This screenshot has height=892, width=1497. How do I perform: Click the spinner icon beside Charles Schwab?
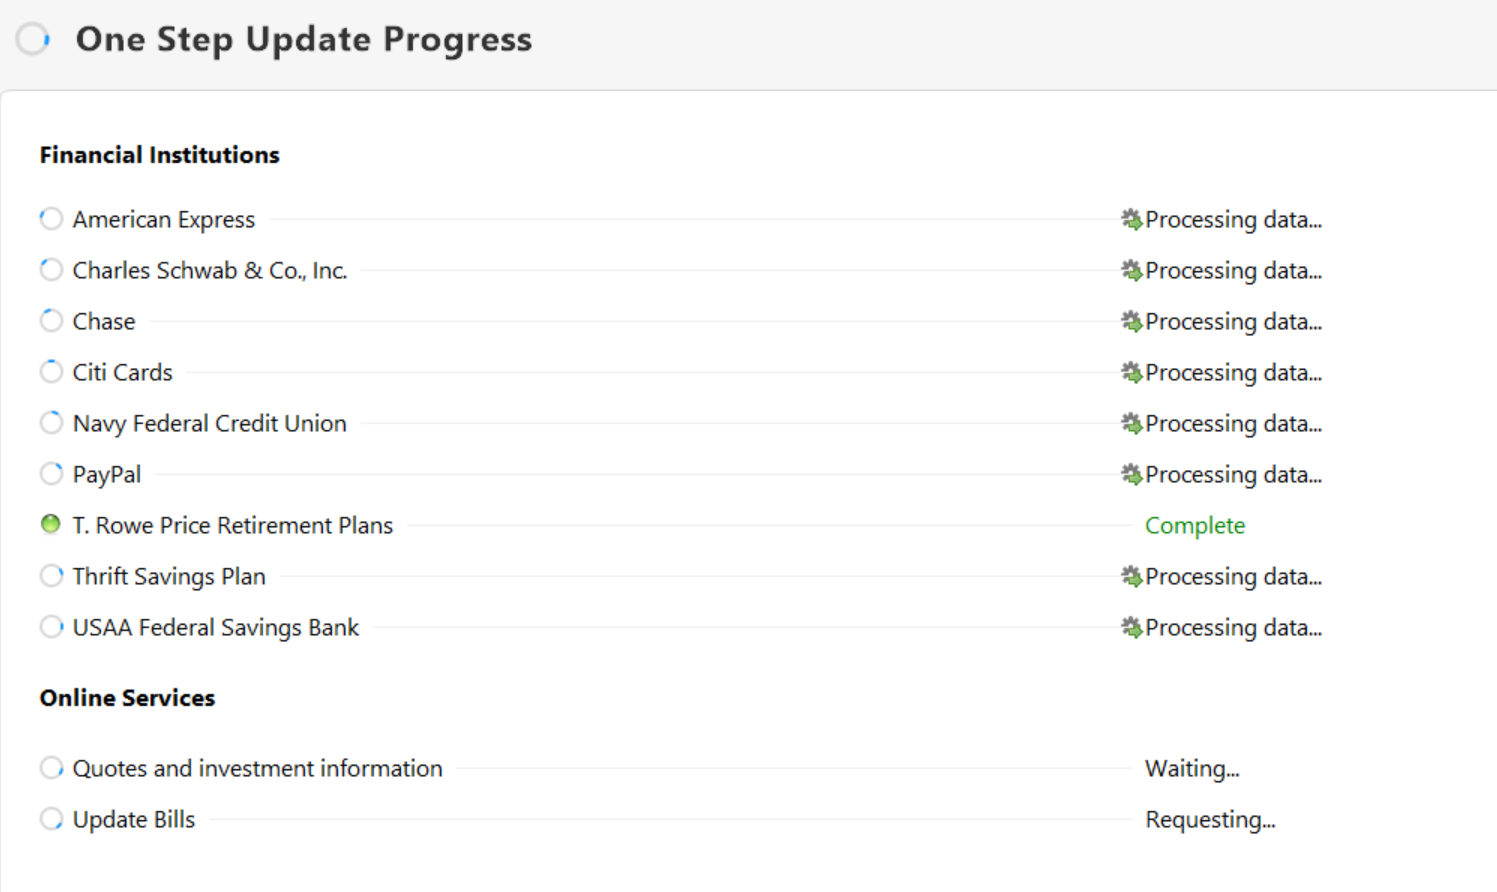tap(51, 270)
